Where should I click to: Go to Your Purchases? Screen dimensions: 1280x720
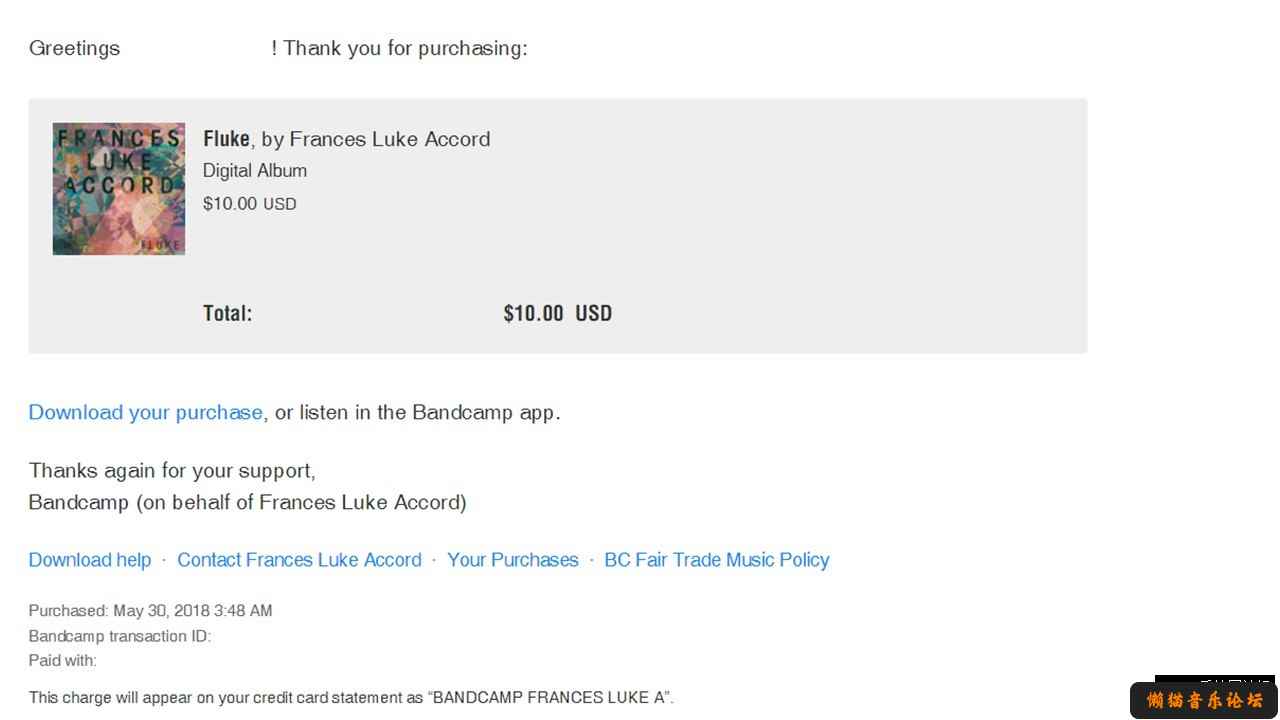(x=513, y=560)
